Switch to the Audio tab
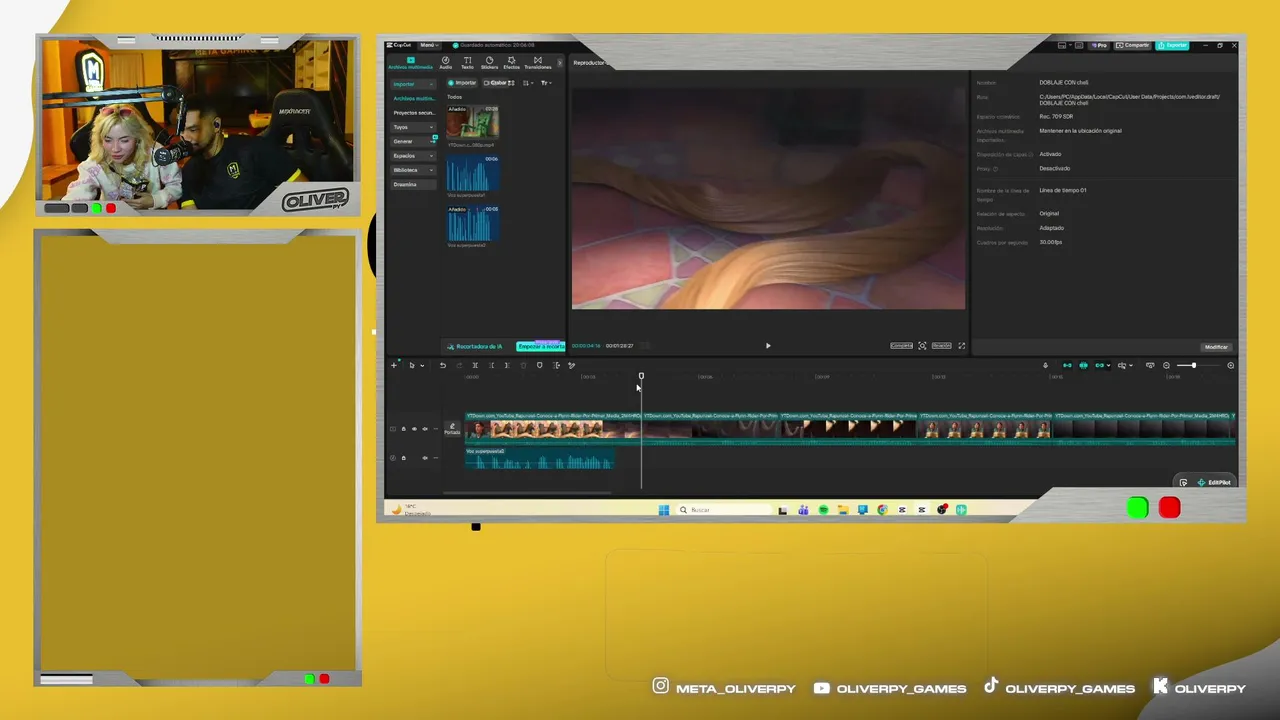Screen dimensions: 1280x720 (x=446, y=63)
